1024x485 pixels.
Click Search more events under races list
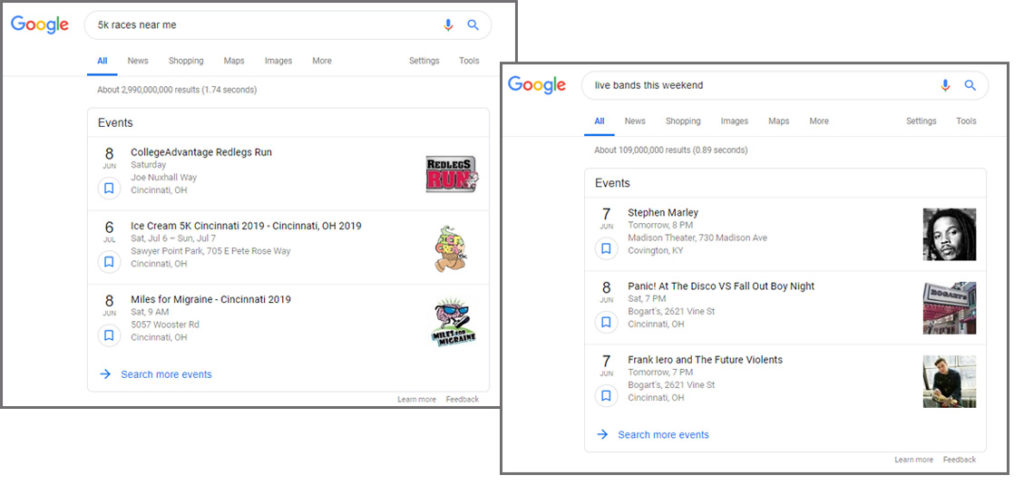point(165,375)
